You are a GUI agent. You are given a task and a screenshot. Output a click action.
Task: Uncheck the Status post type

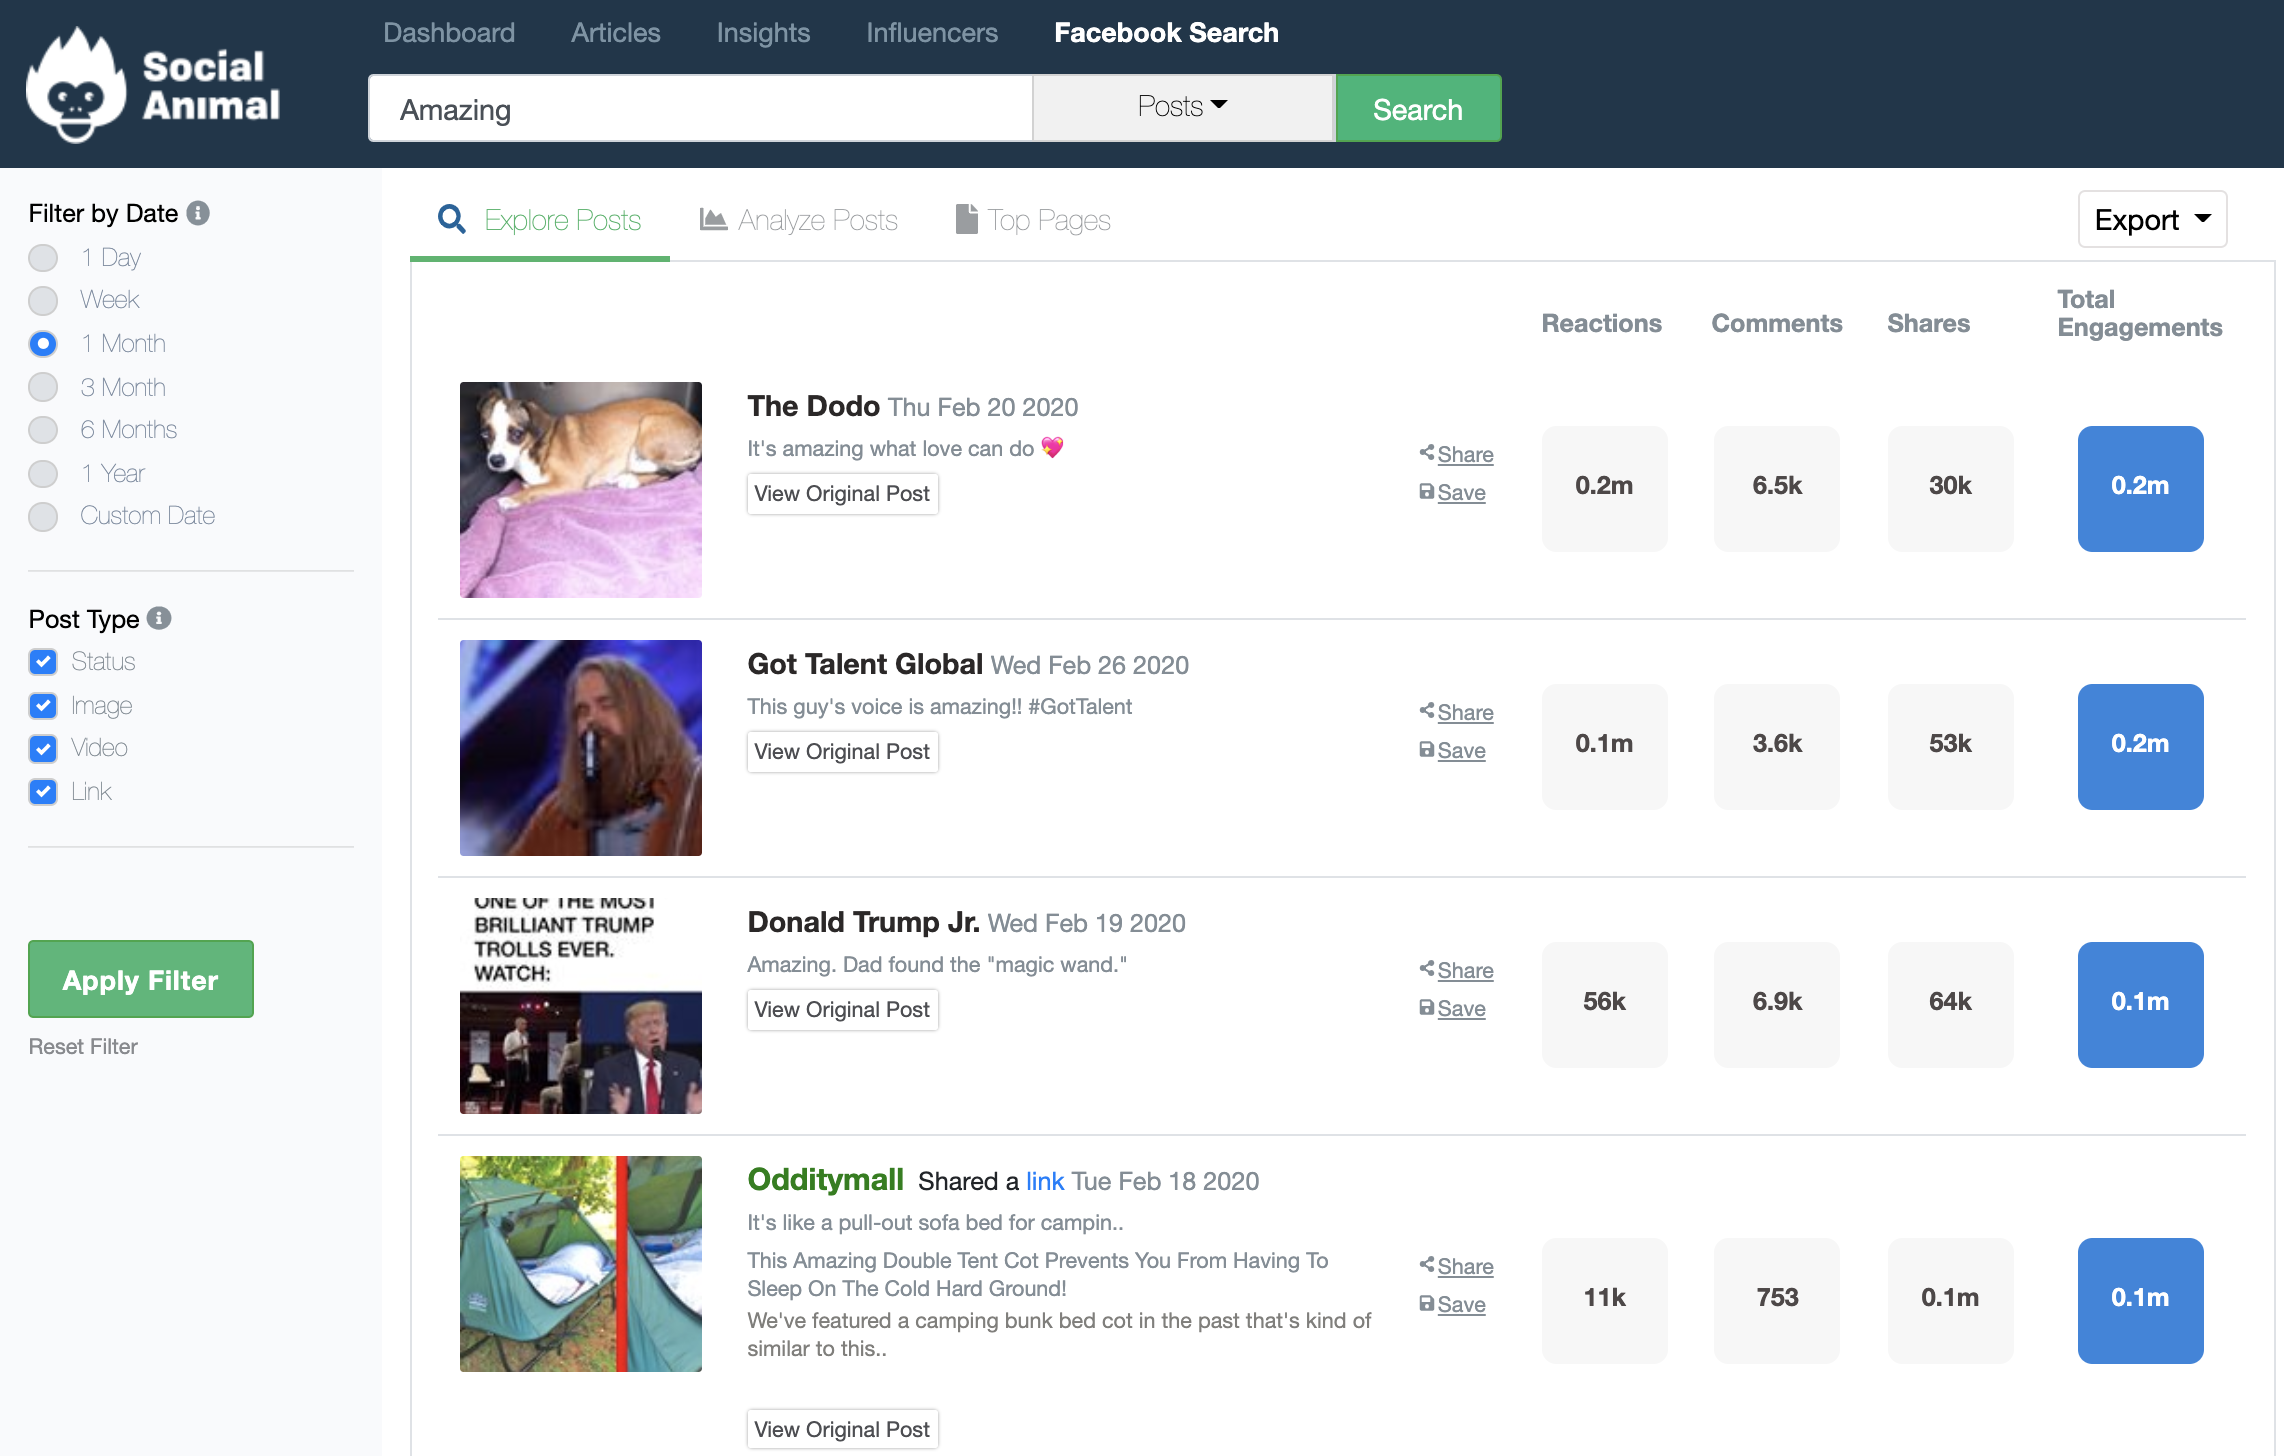tap(43, 662)
